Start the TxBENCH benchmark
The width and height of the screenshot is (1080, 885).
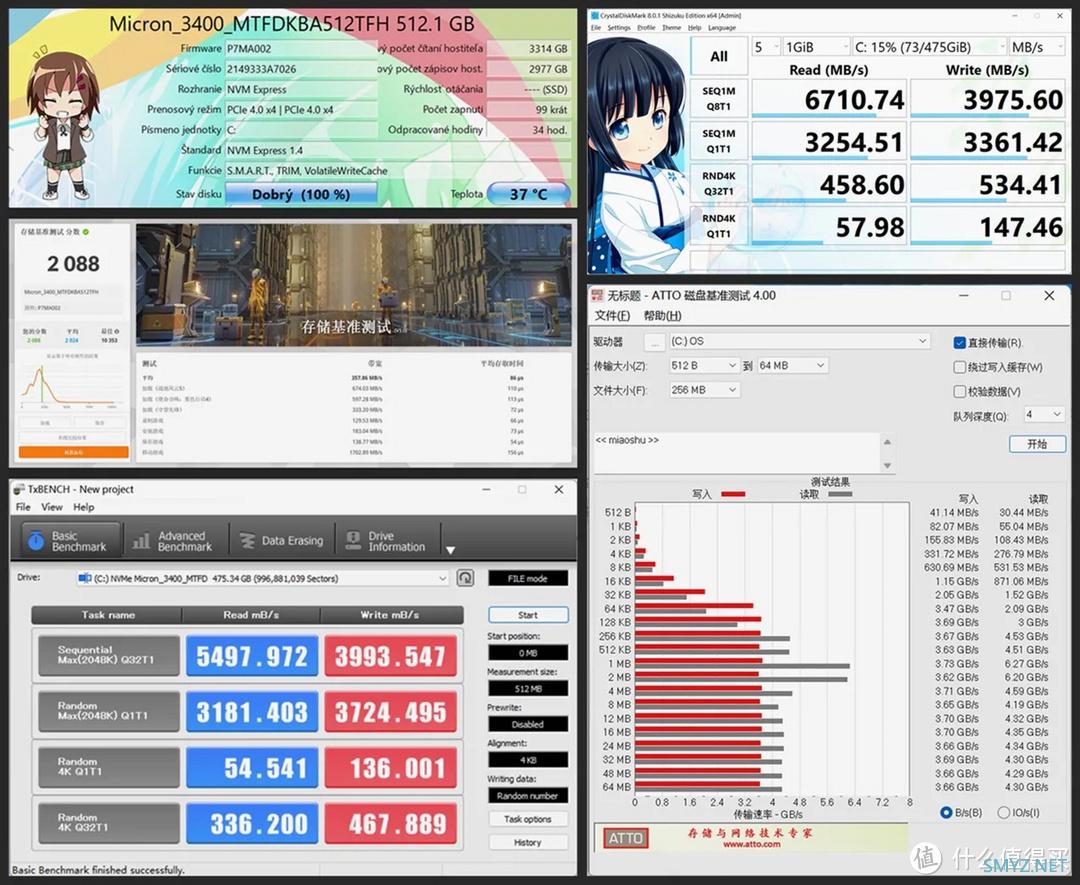pyautogui.click(x=528, y=614)
